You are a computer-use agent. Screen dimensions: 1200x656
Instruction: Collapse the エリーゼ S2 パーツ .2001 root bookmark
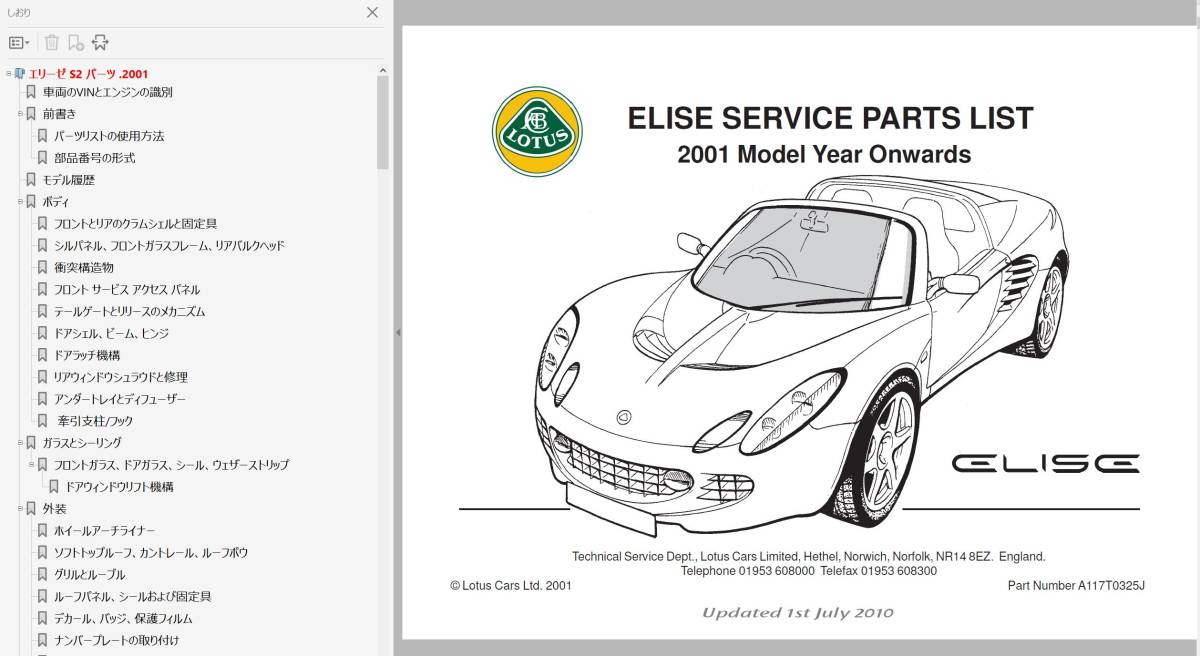coord(8,73)
